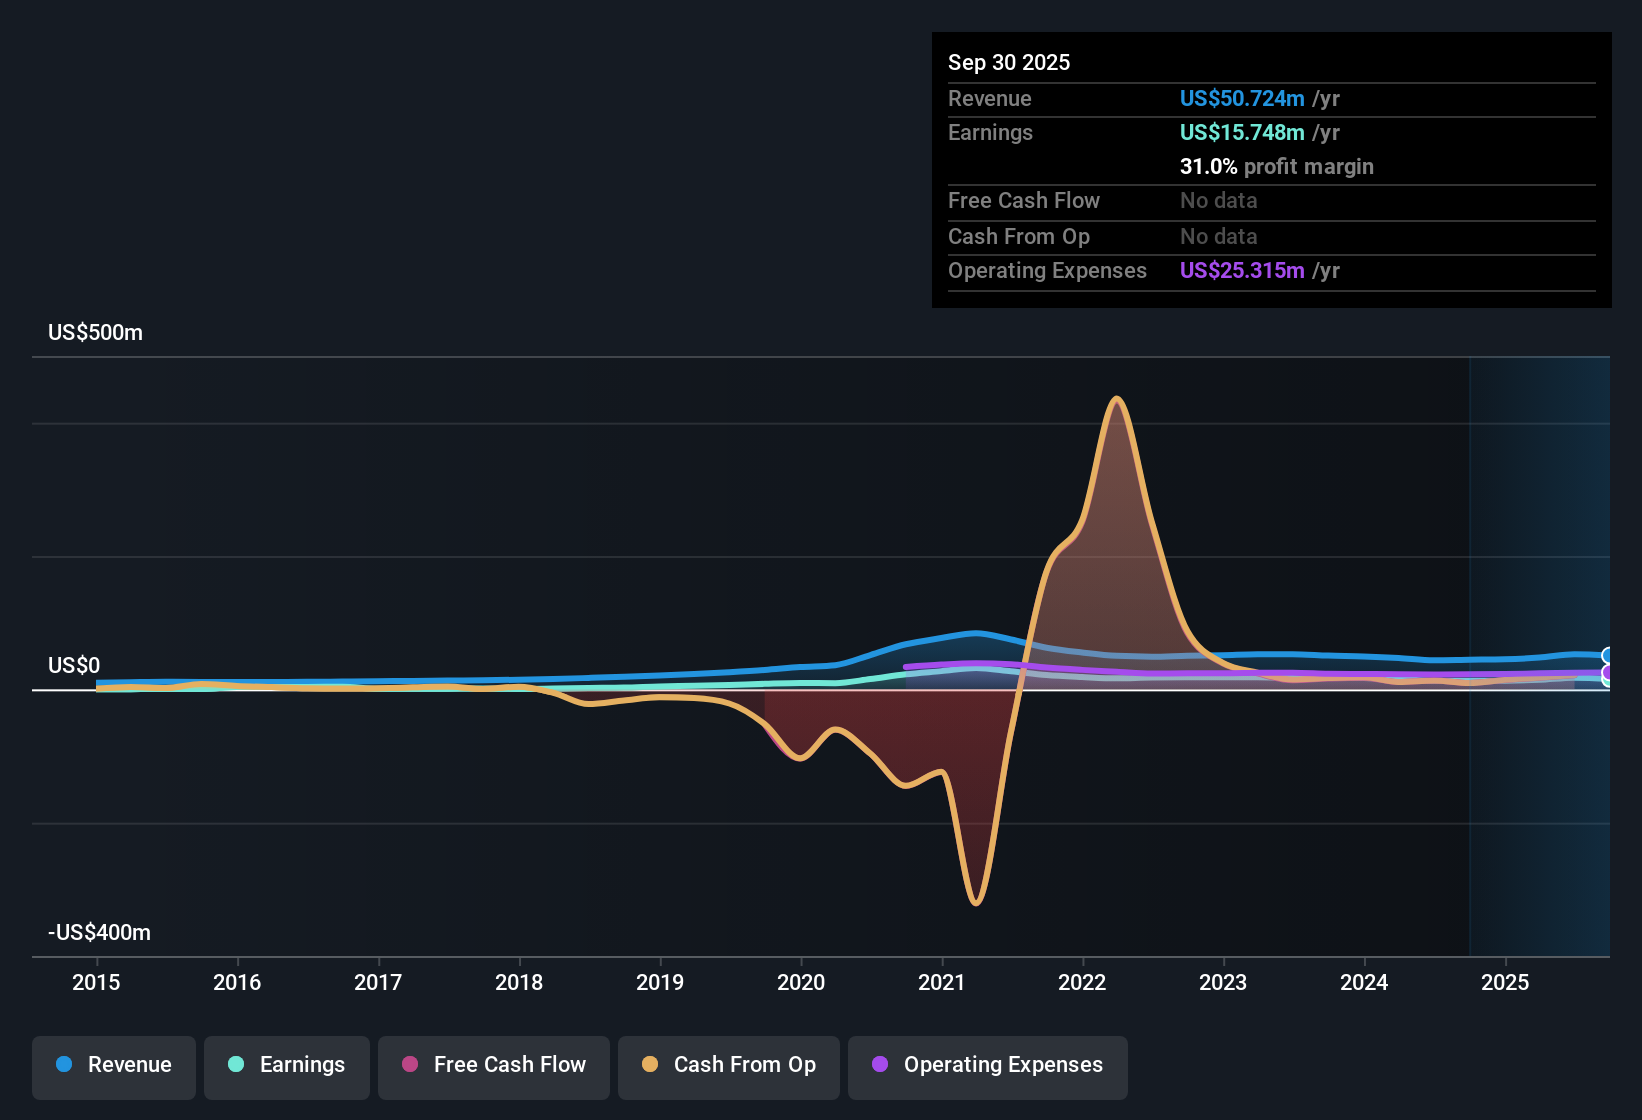
Task: Click the Sep 30 2025 tooltip header
Action: point(1009,62)
